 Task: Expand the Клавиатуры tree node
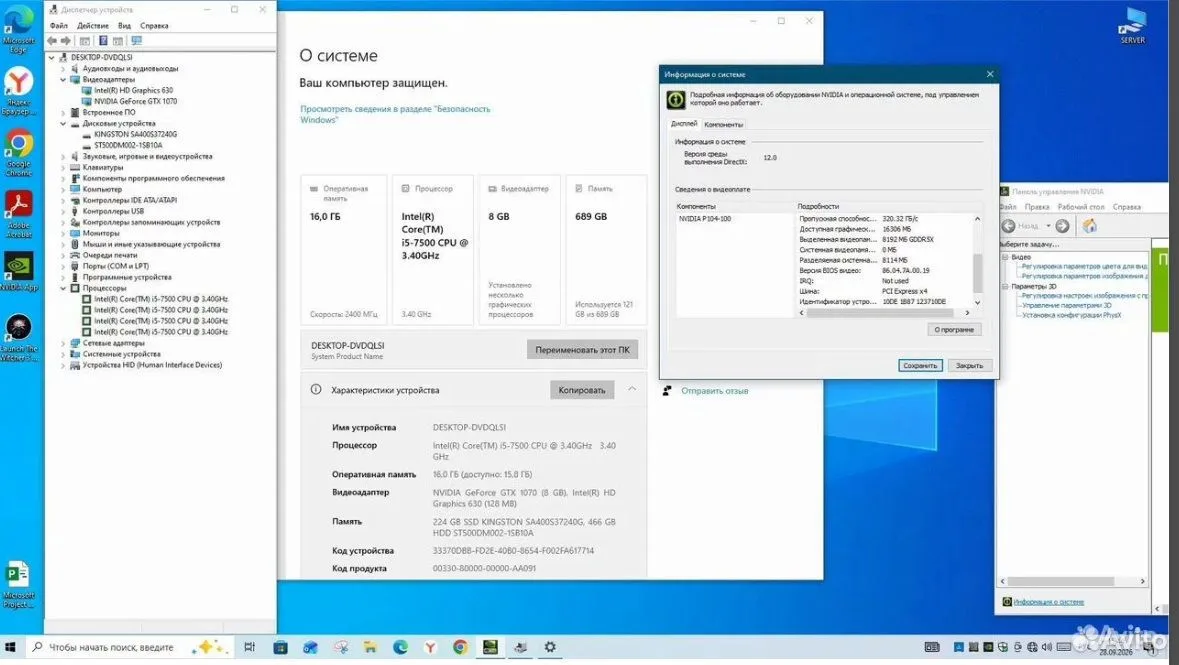(x=63, y=168)
